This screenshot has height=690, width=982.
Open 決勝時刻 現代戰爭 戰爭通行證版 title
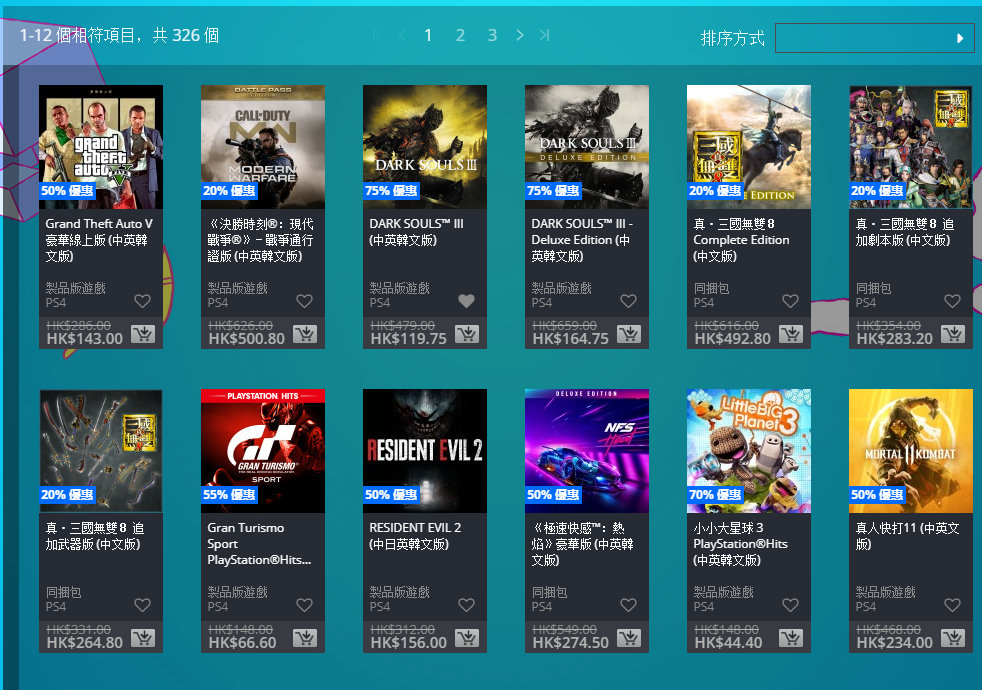[261, 240]
